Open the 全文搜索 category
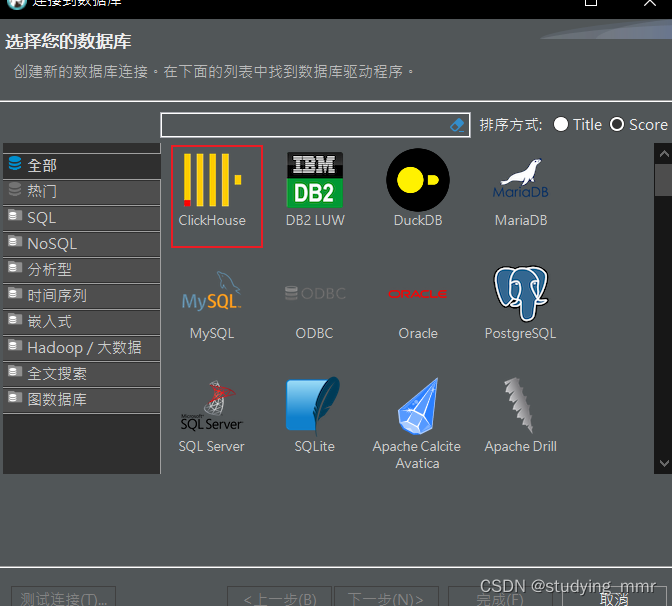This screenshot has height=606, width=672. click(x=81, y=374)
